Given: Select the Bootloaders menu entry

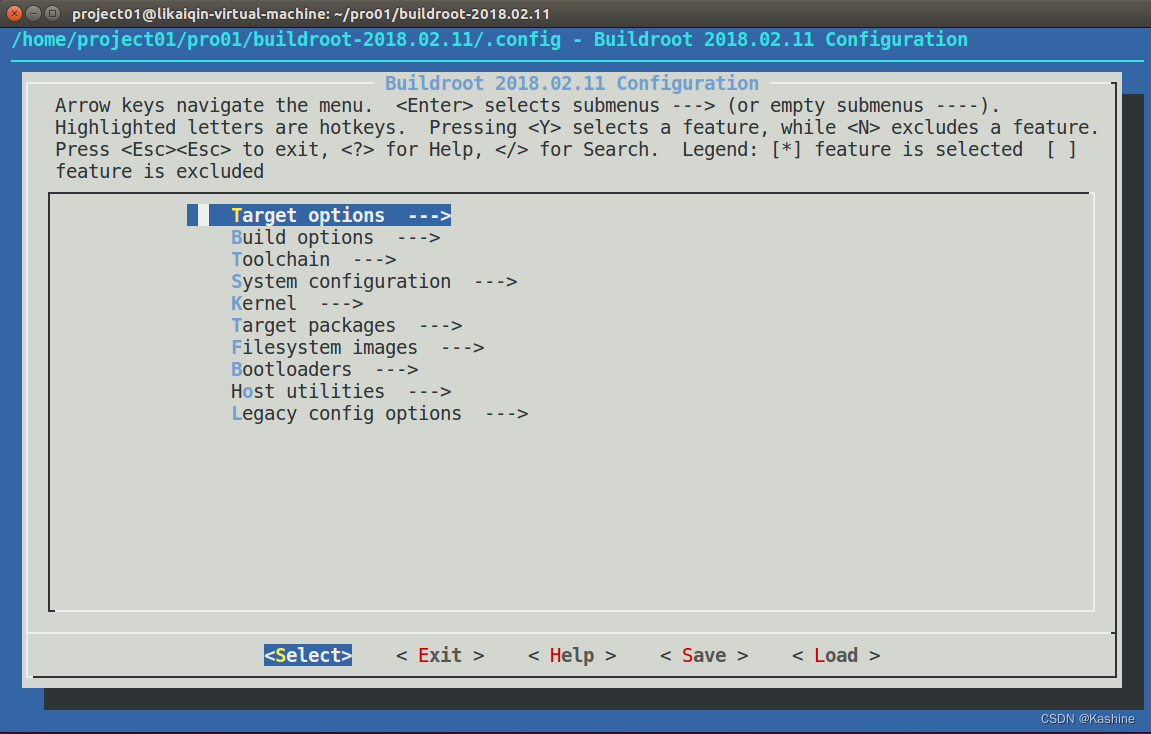Looking at the screenshot, I should [291, 369].
